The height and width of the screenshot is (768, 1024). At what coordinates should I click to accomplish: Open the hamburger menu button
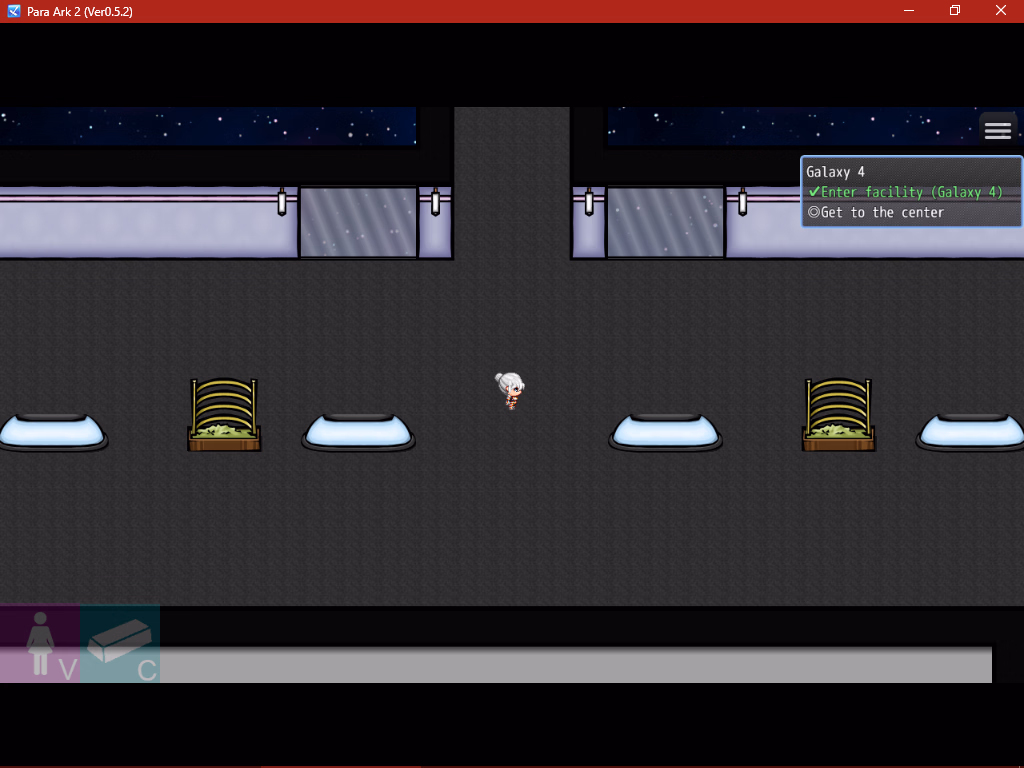tap(997, 131)
